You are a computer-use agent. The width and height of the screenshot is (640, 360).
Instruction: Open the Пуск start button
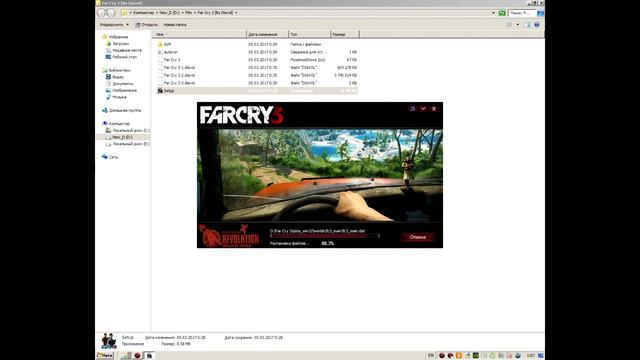coord(105,356)
